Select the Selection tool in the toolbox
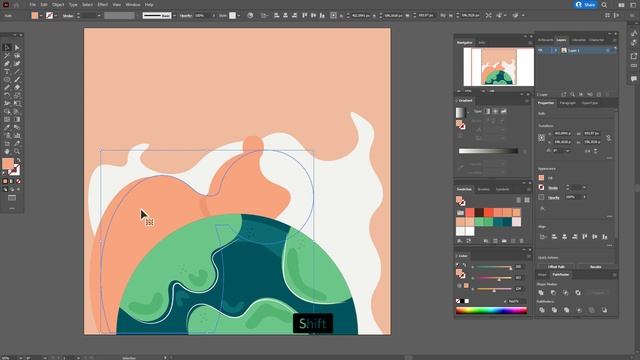The height and width of the screenshot is (360, 640). point(7,48)
